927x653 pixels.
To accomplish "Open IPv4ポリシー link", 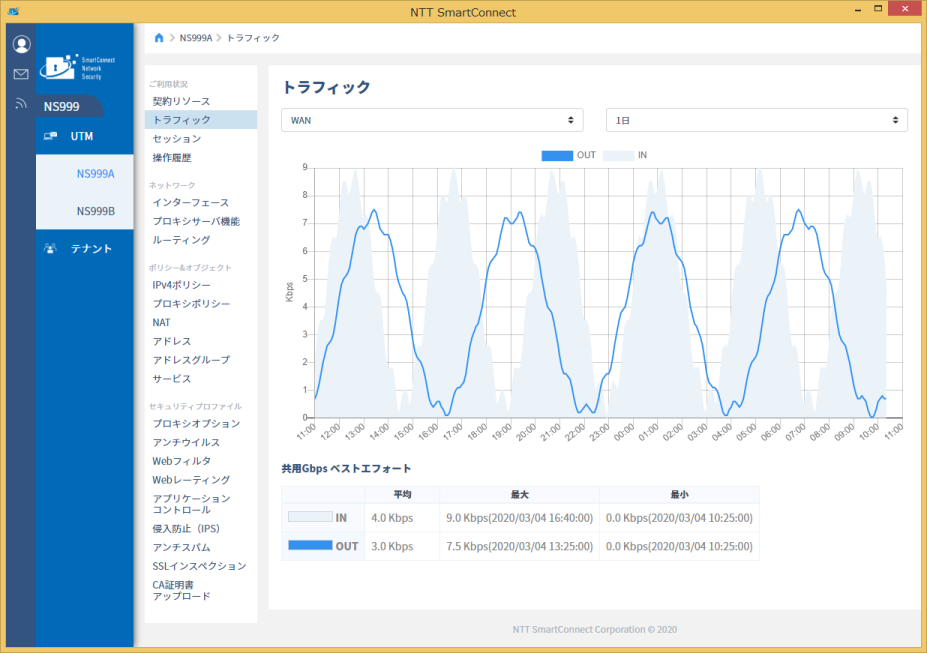I will [x=181, y=285].
